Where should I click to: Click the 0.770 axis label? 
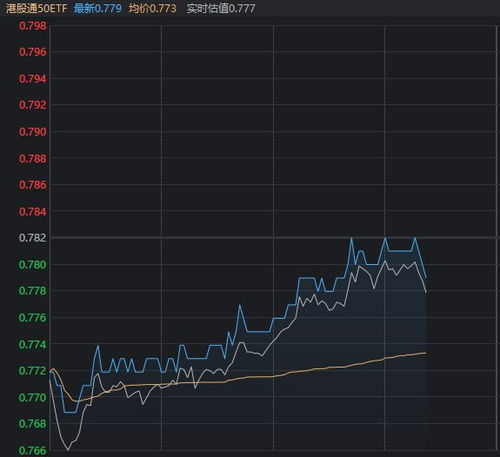(x=33, y=397)
